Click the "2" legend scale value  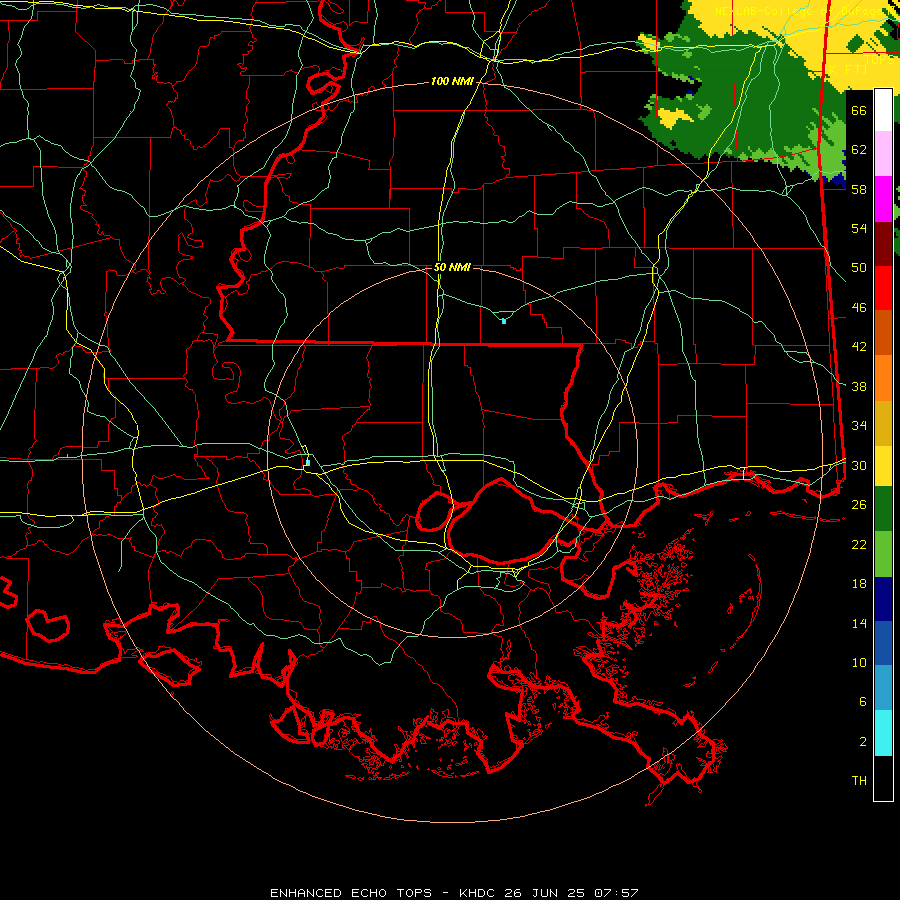pos(863,742)
